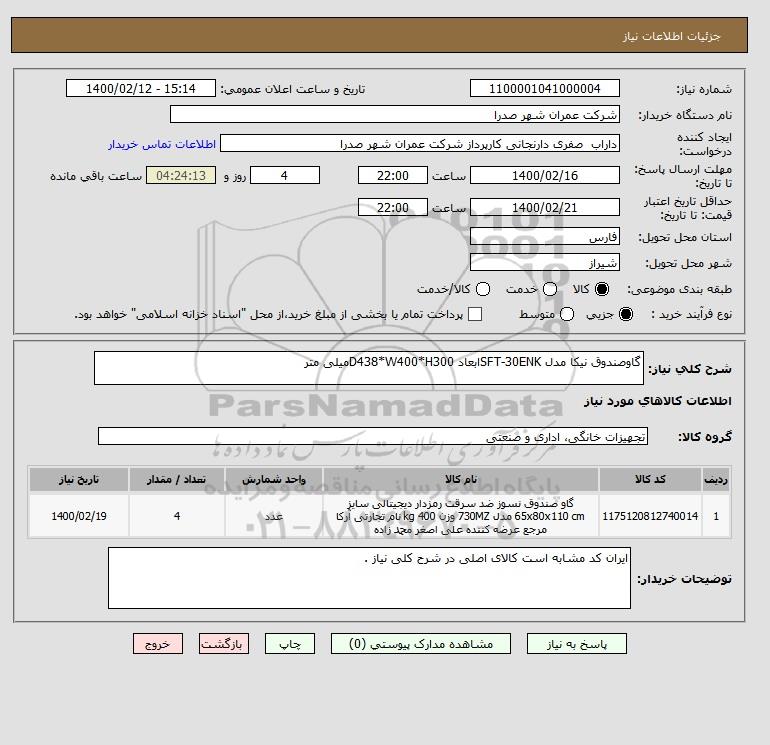The width and height of the screenshot is (770, 745).
Task: Click the product name cell گاو صندوق نسوز
Action: (x=461, y=516)
